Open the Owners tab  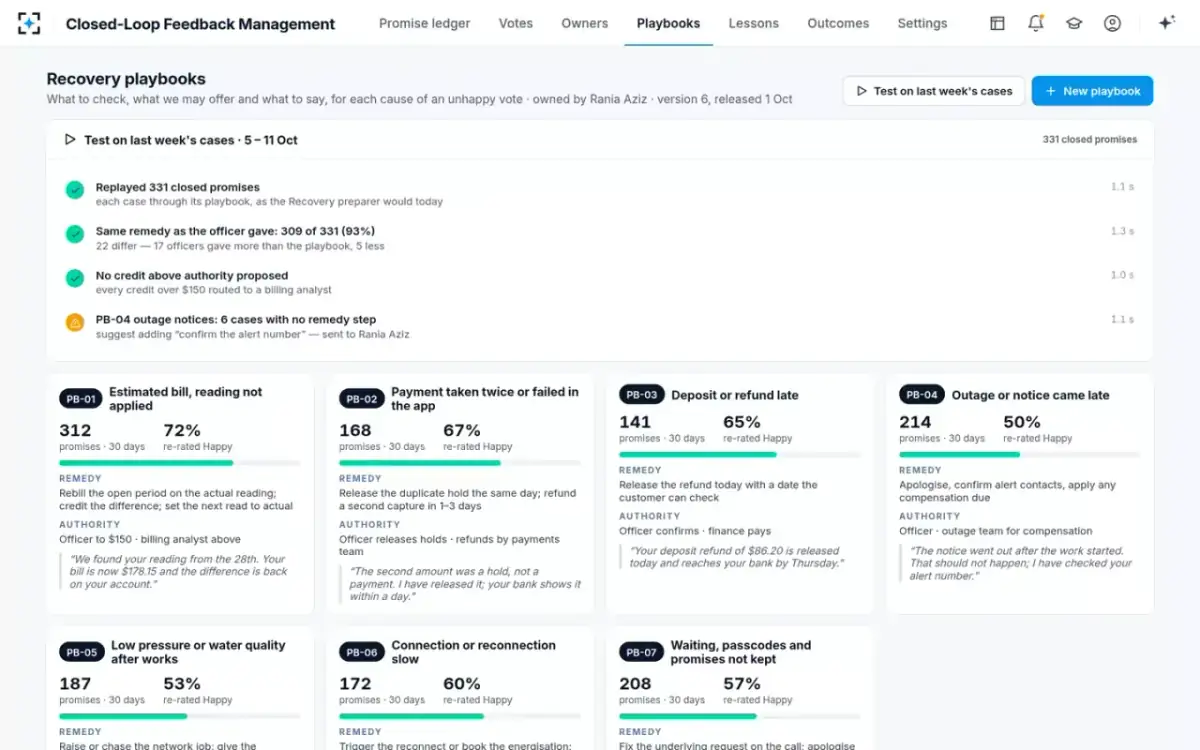[585, 23]
